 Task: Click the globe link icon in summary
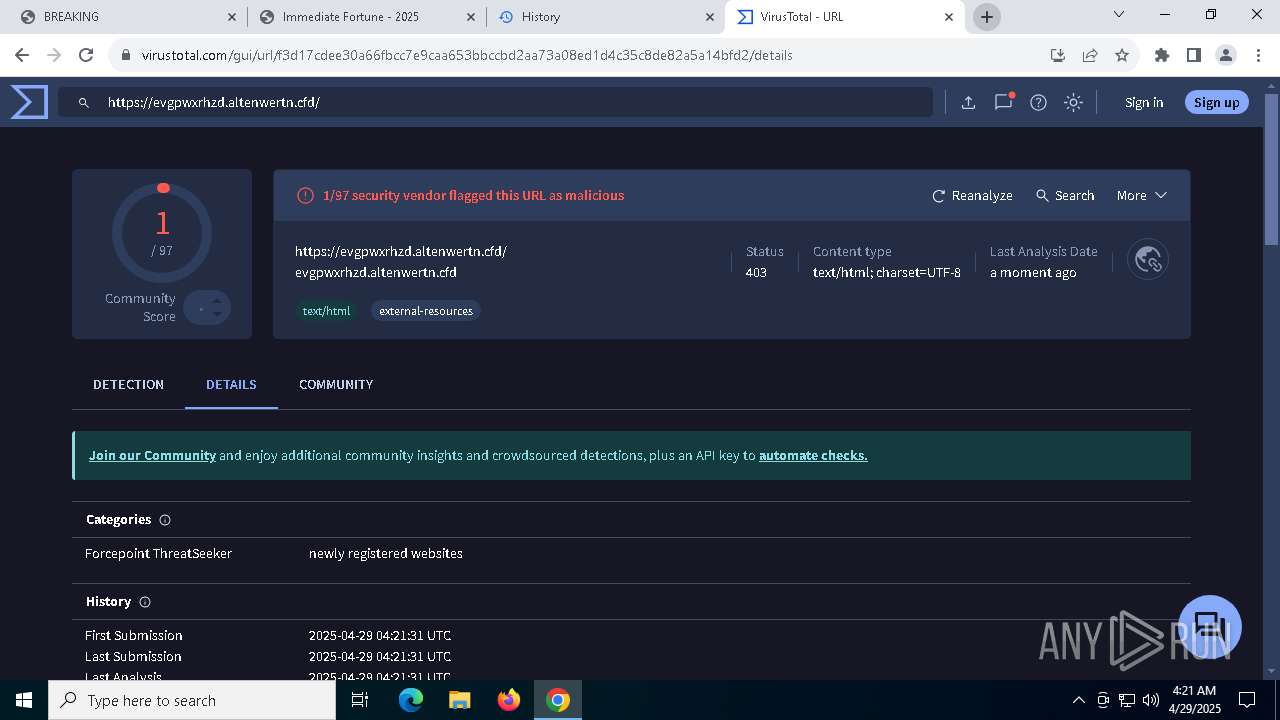tap(1148, 260)
